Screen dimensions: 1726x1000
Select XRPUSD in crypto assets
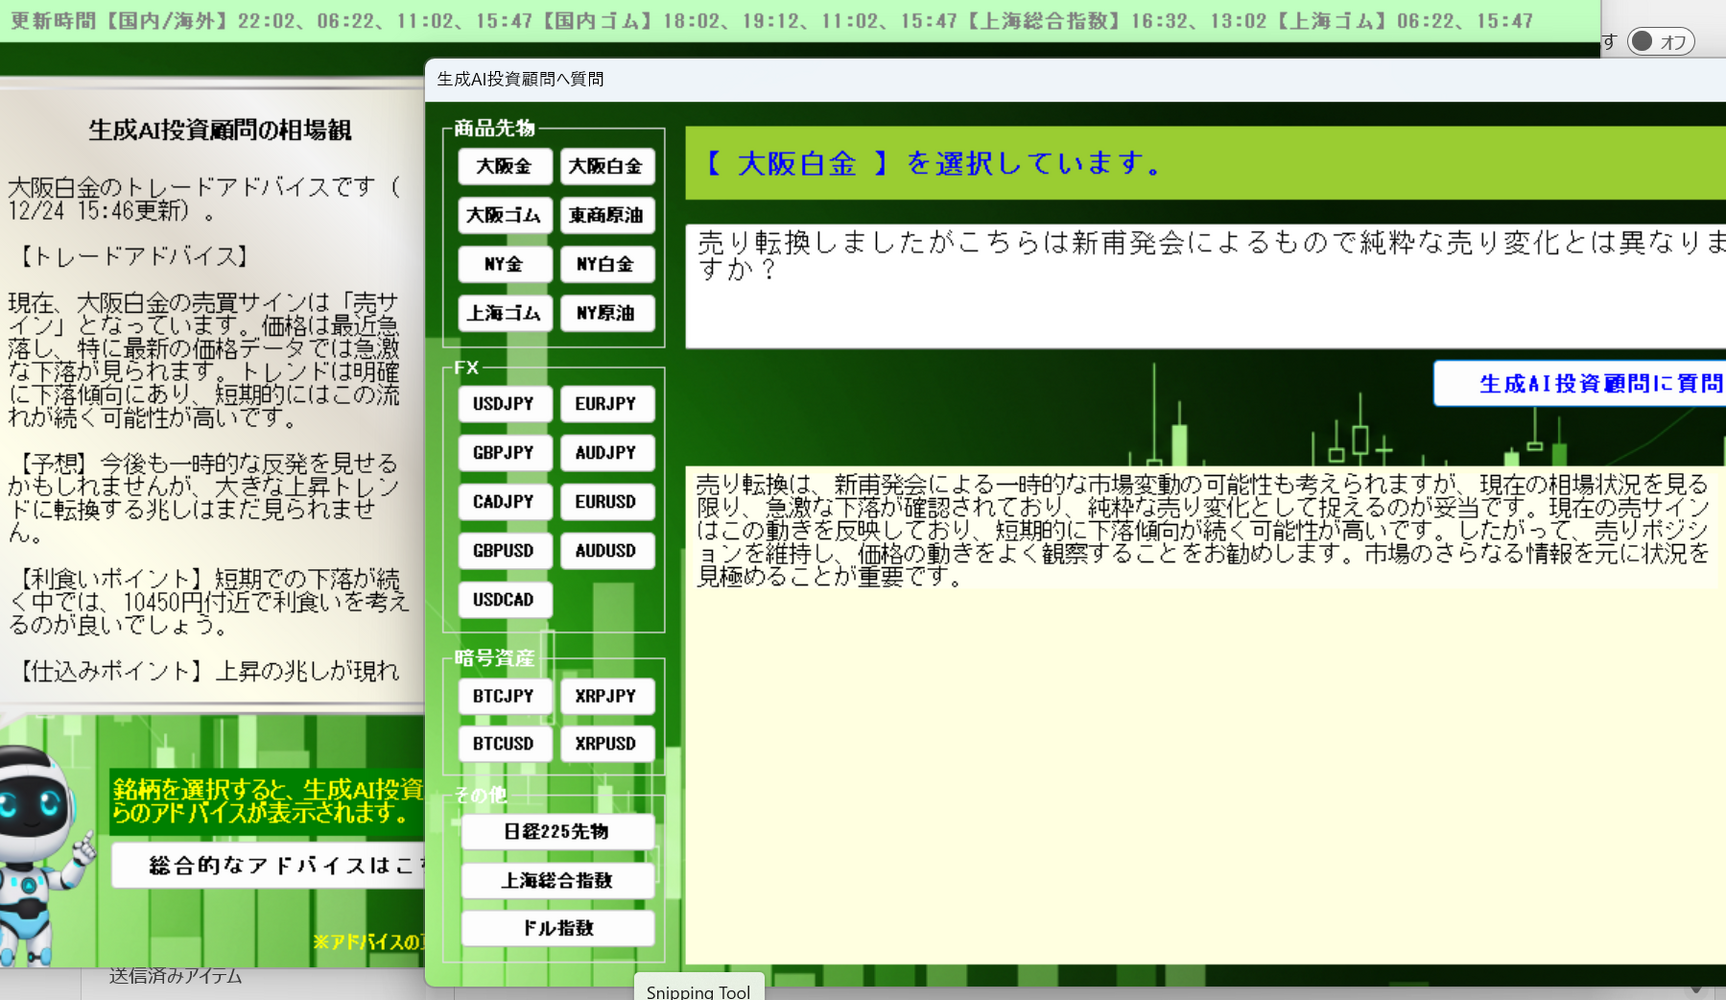click(606, 744)
